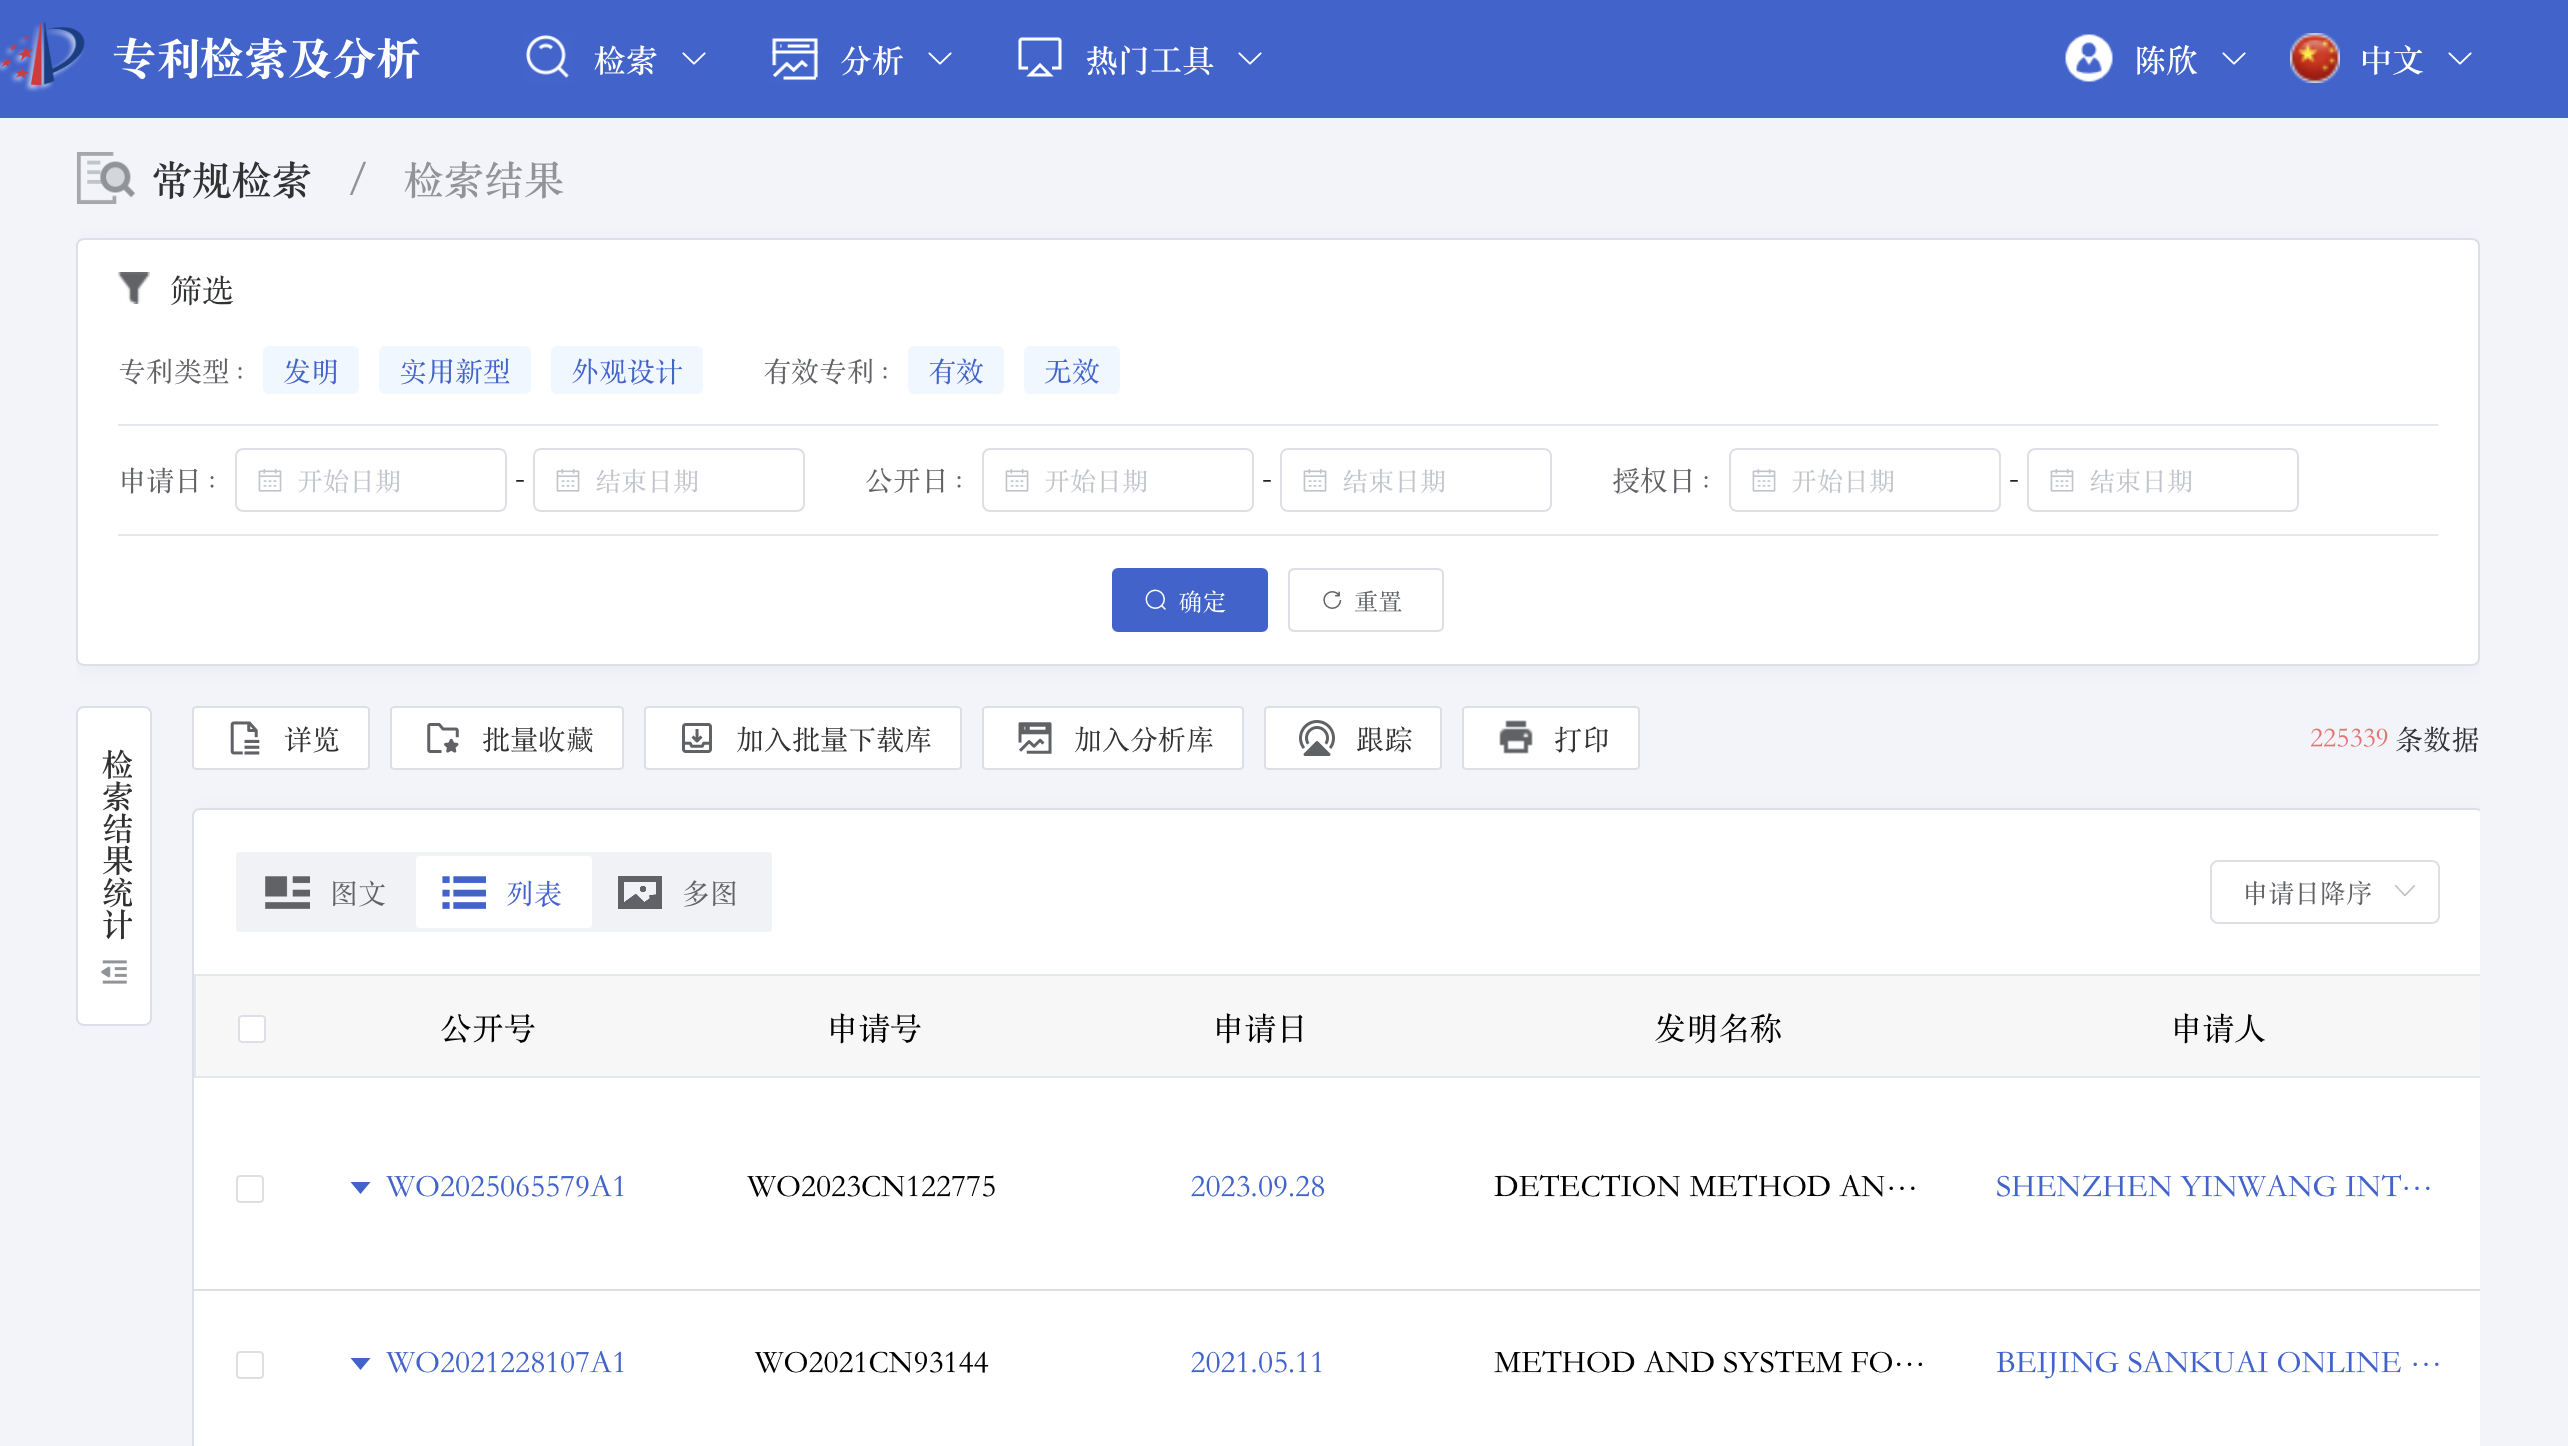The image size is (2568, 1446).
Task: Toggle 发明 patent type filter
Action: (311, 371)
